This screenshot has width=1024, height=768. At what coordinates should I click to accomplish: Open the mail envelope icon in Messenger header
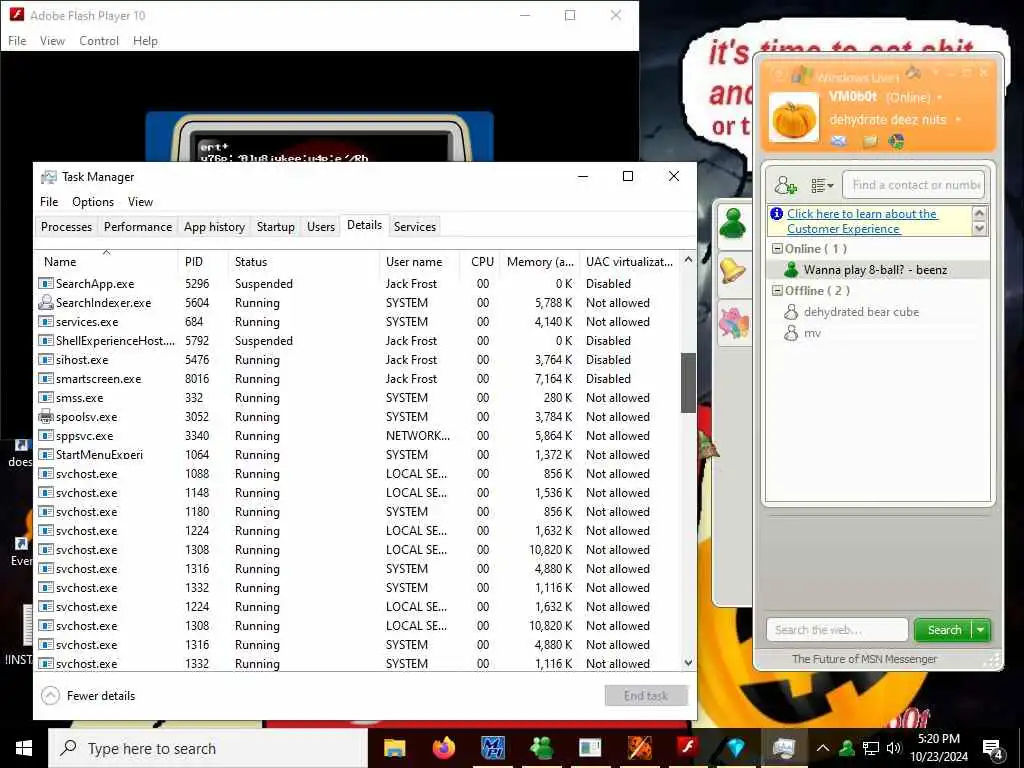point(839,141)
